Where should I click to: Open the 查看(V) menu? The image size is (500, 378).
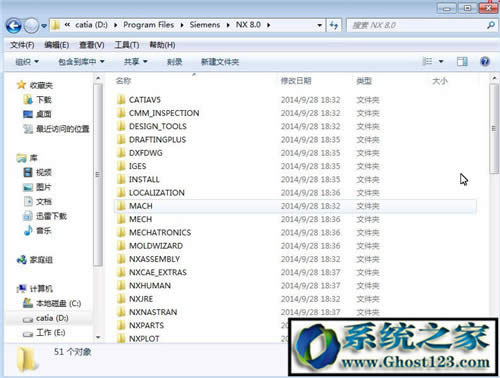tap(92, 45)
